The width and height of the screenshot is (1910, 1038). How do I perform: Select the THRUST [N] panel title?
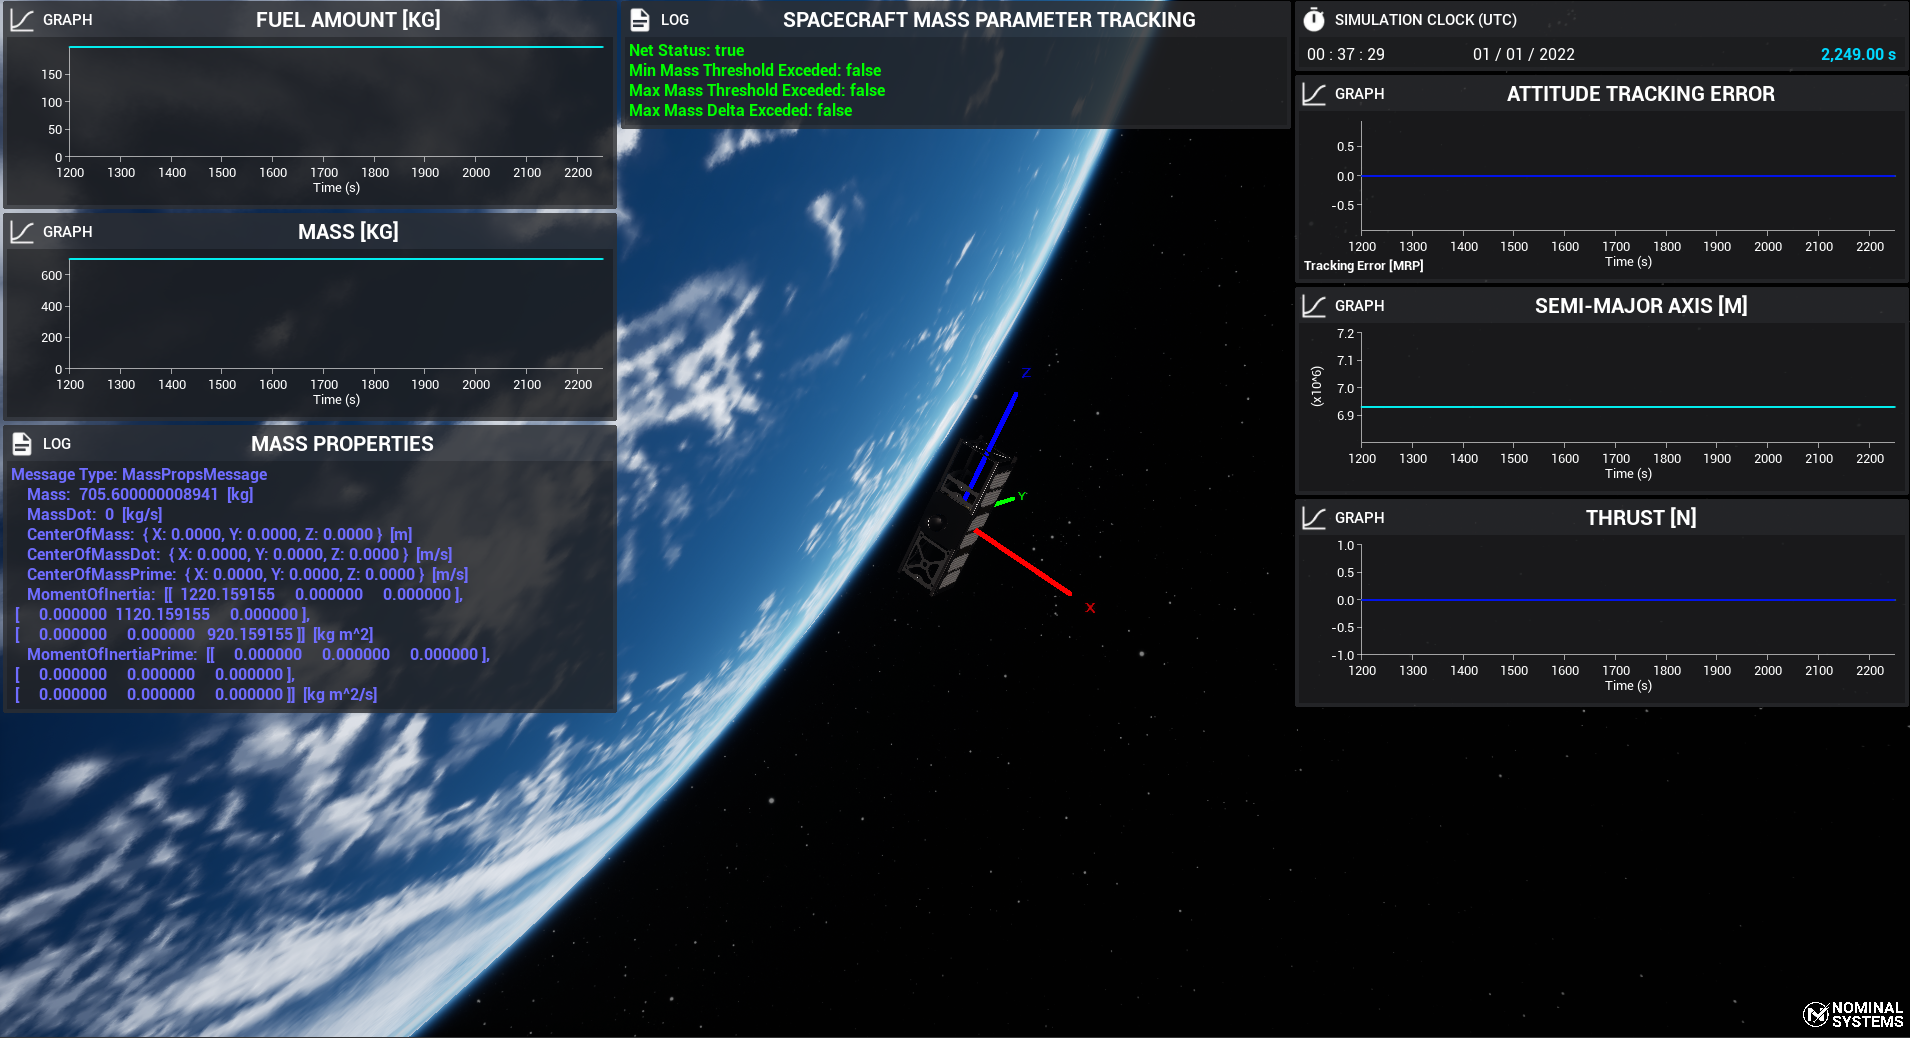pos(1641,518)
